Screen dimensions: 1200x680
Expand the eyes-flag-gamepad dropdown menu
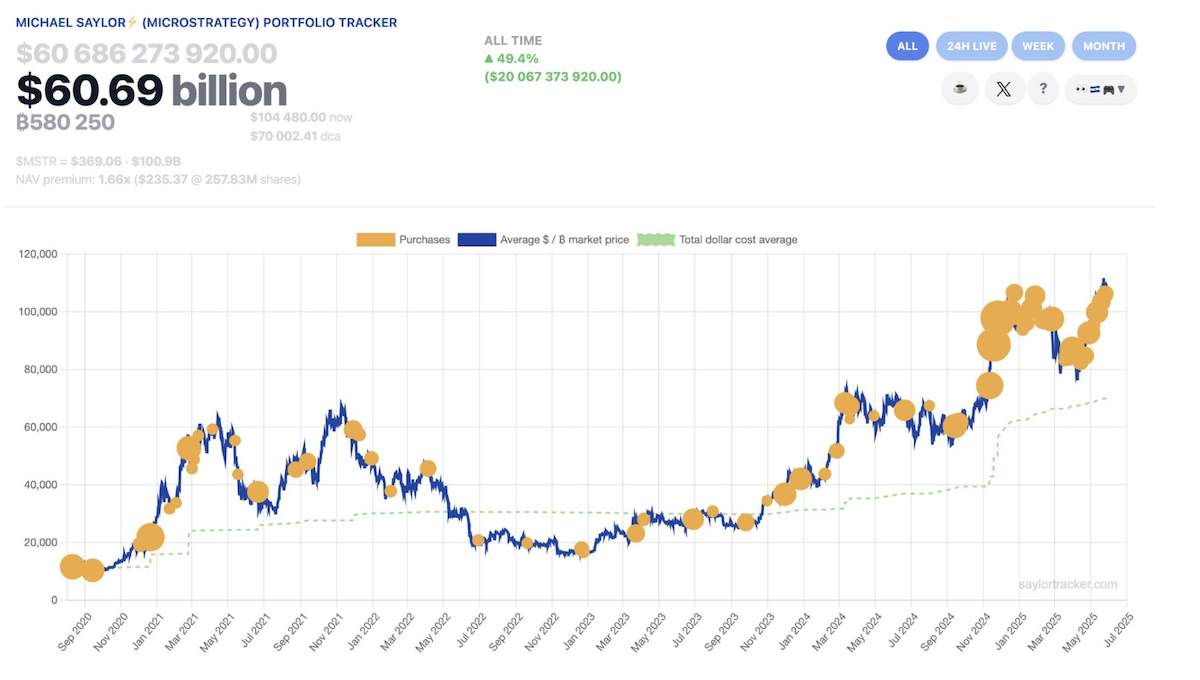[x=1101, y=89]
